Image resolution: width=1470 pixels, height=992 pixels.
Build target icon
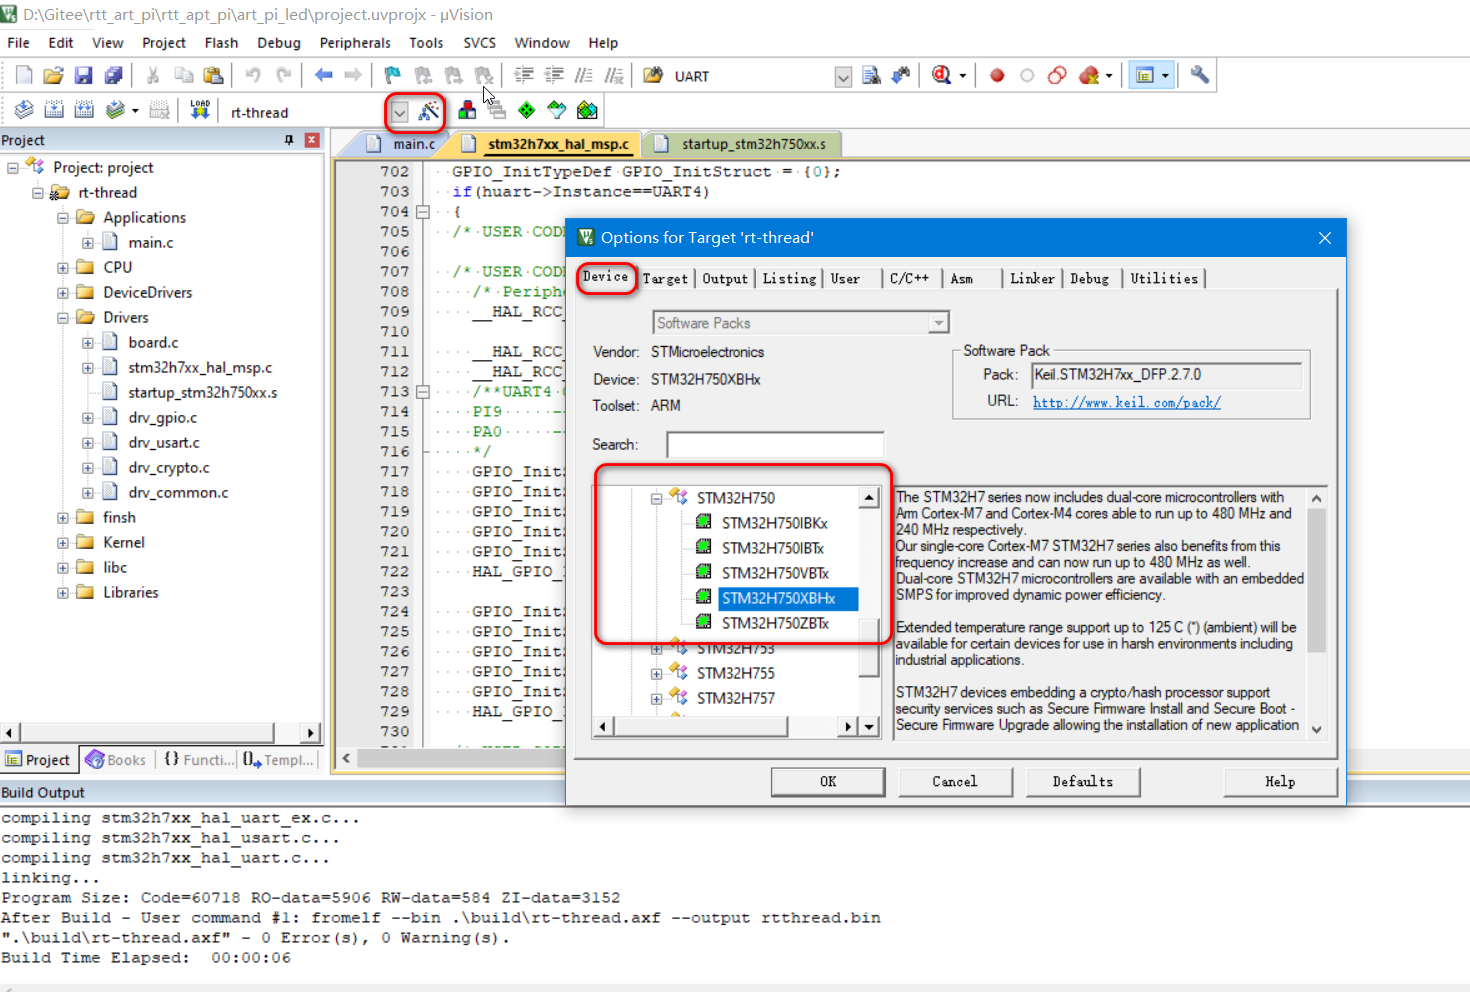[x=54, y=110]
